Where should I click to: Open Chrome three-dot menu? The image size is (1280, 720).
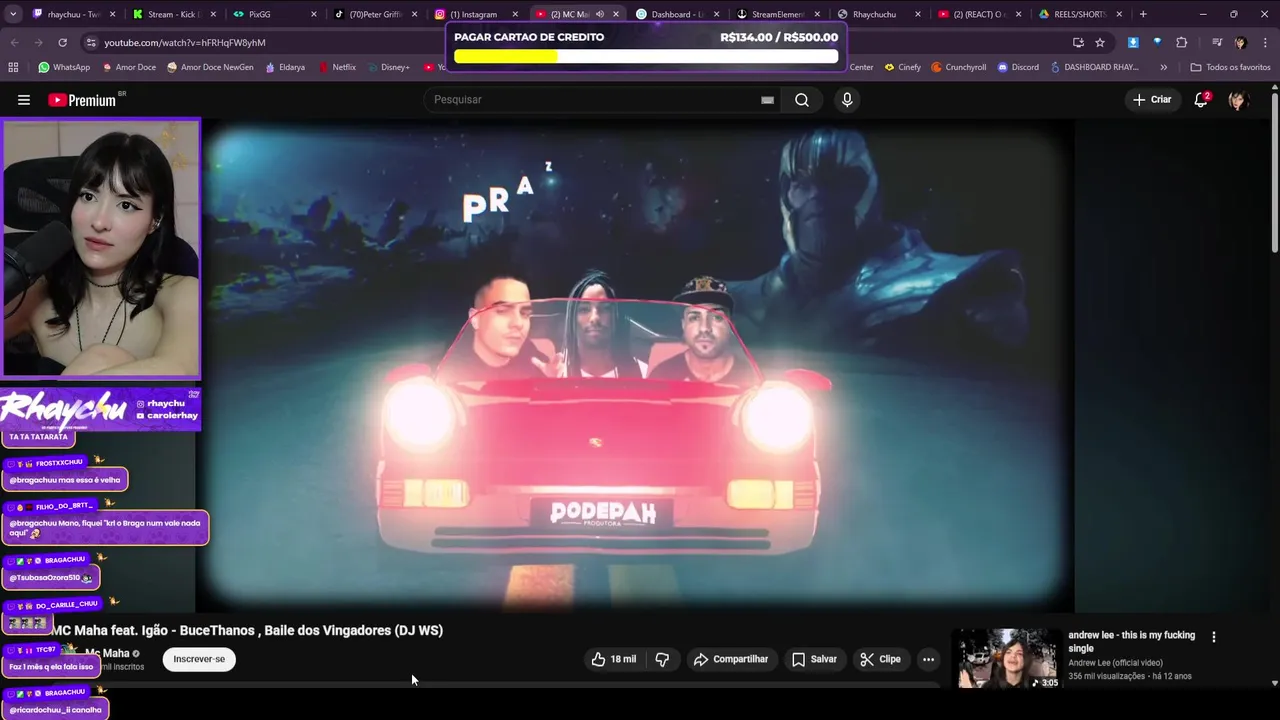(x=1264, y=42)
